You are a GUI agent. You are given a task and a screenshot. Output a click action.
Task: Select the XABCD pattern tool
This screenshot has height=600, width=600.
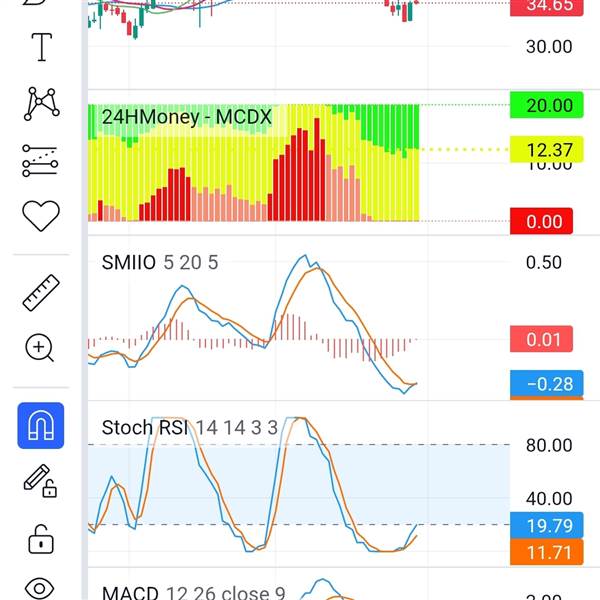[41, 104]
